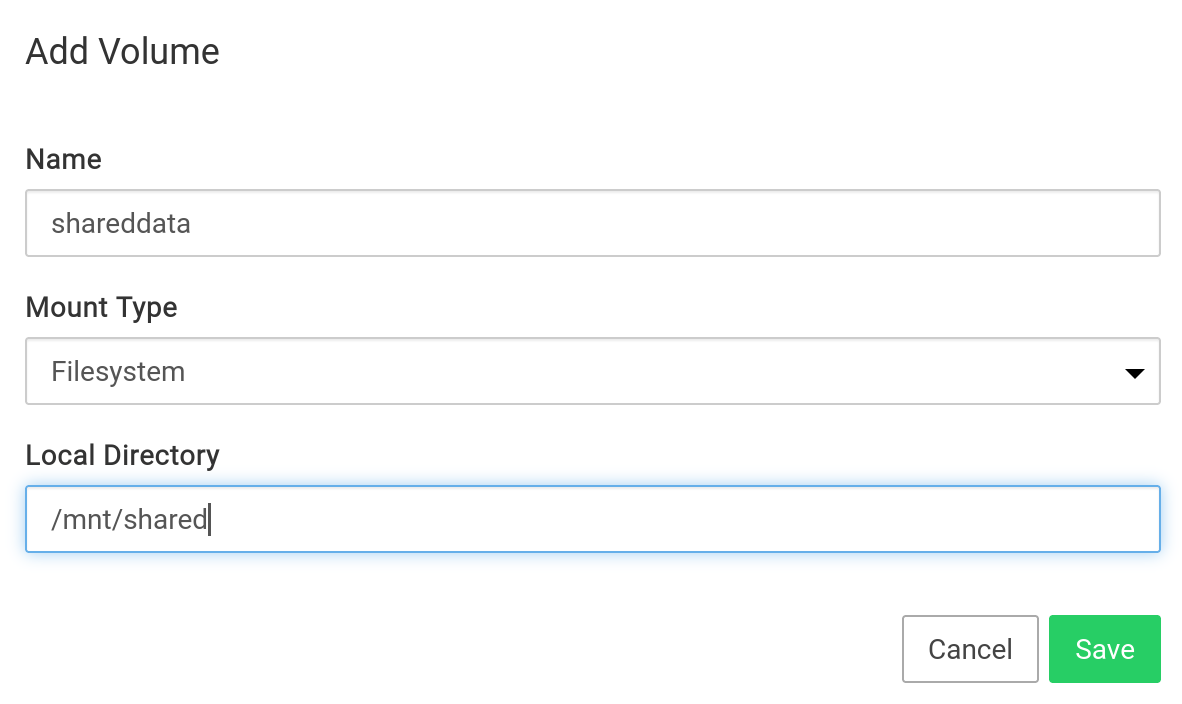
Task: Focus the Name input field
Action: (592, 223)
